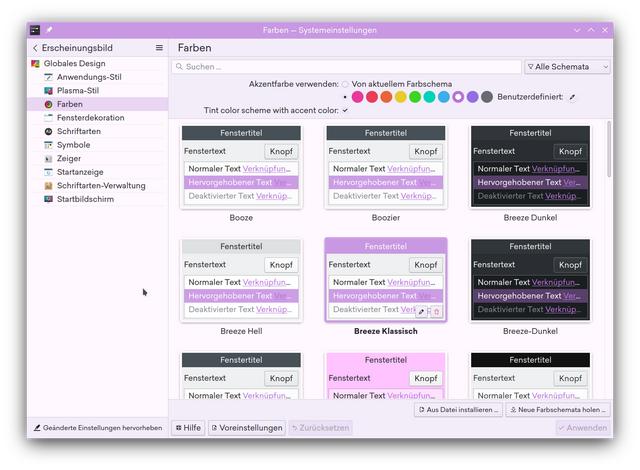The width and height of the screenshot is (640, 470).
Task: Select the Breeze Klassisch scheme thumbnail
Action: 386,280
